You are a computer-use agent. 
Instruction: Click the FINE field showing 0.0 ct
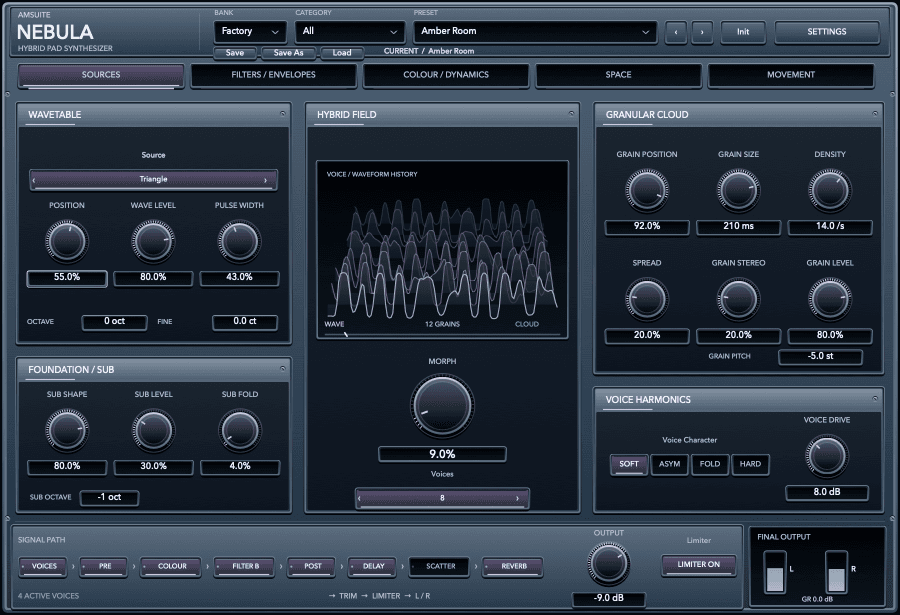pyautogui.click(x=245, y=322)
